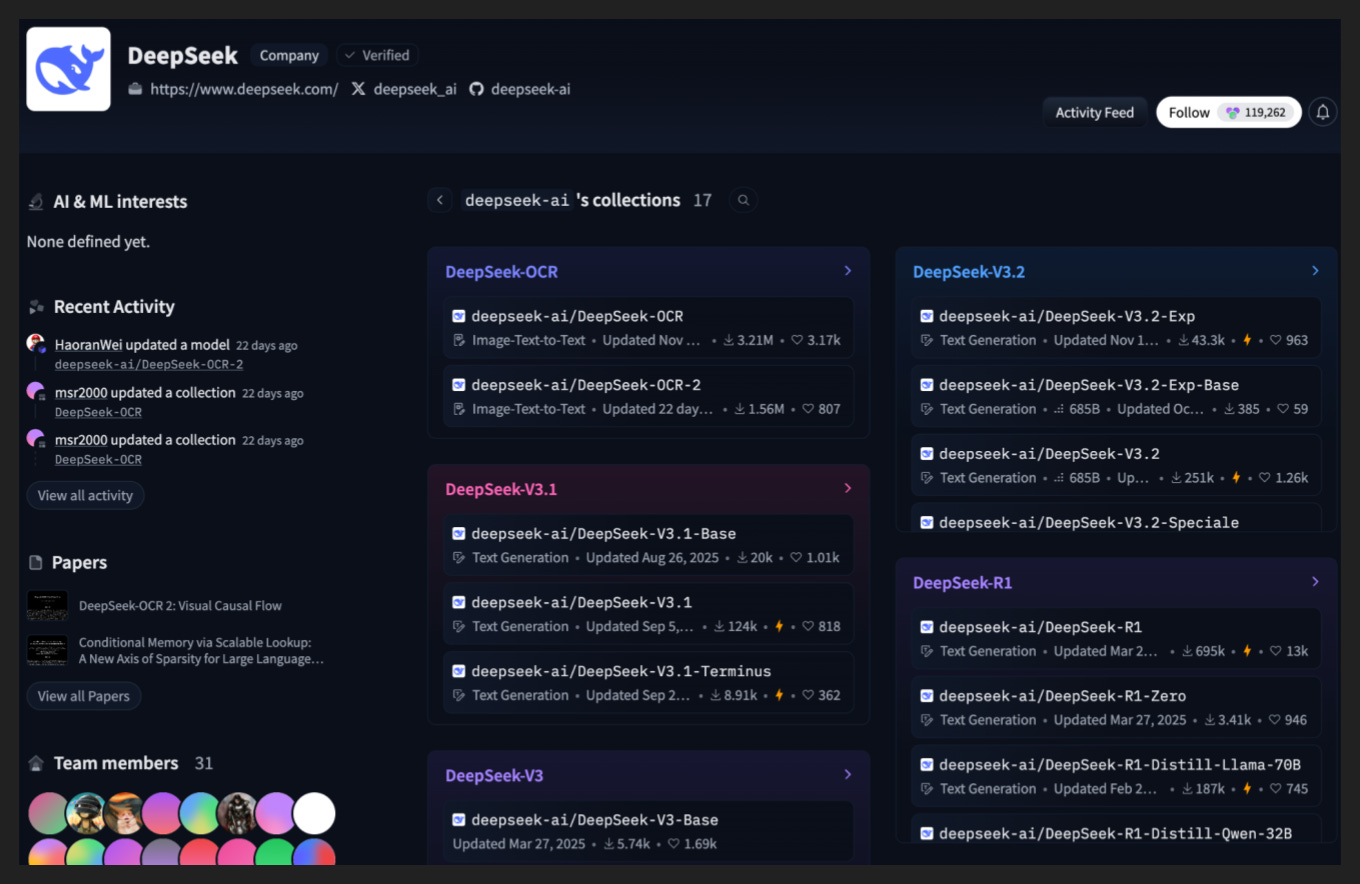The image size is (1360, 884).
Task: Click the Image-Text-to-Text icon on DeepSeek-OCR-2 row
Action: click(x=459, y=409)
